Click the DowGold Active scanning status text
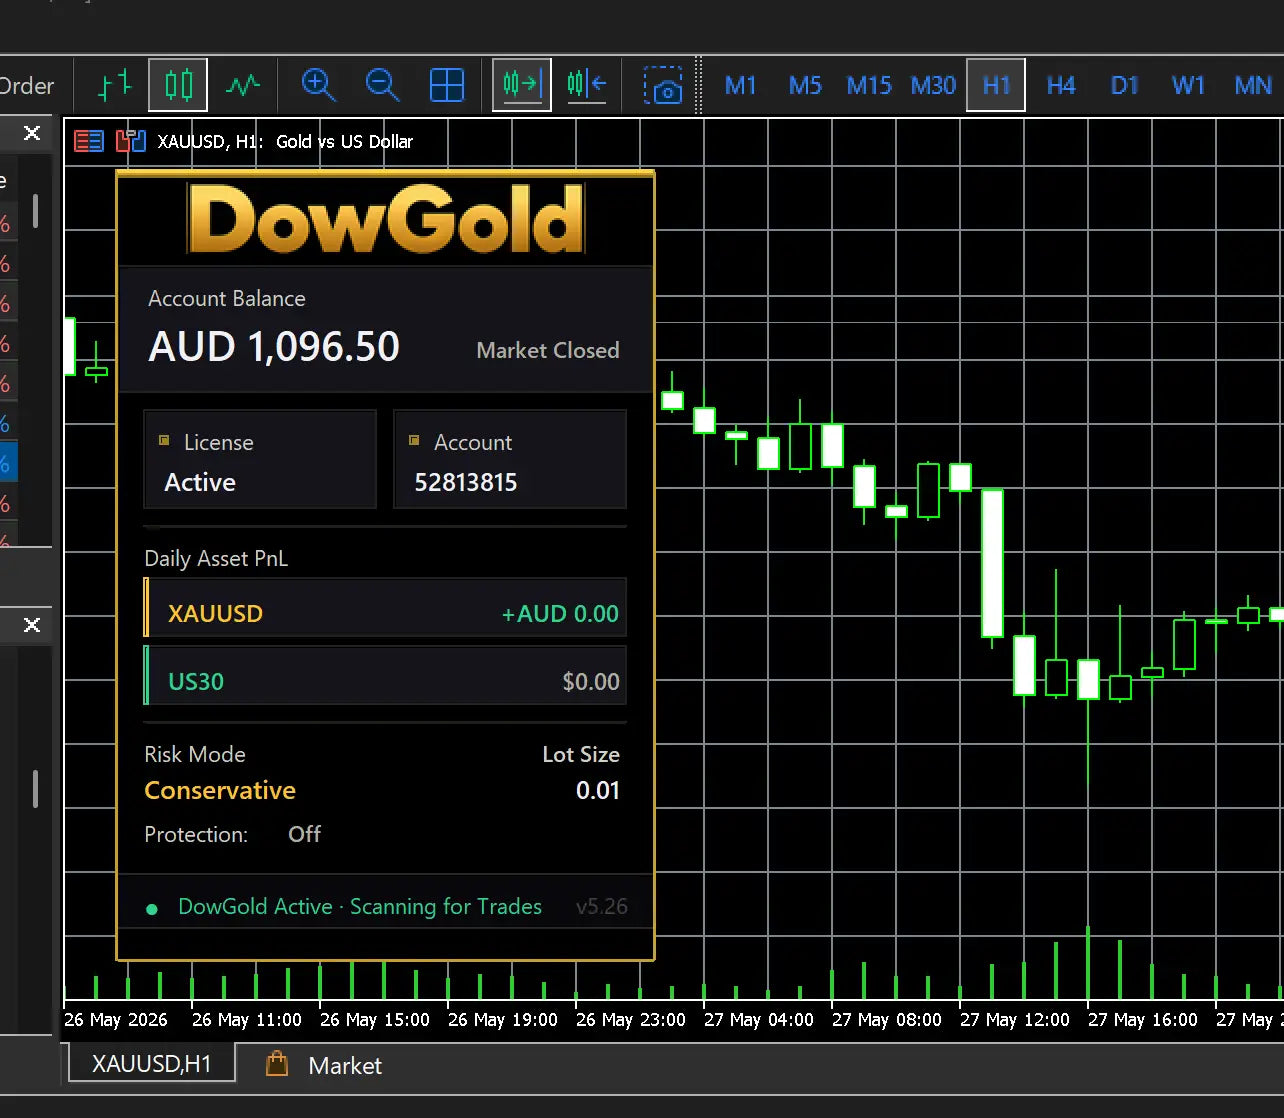Screen dimensions: 1284x1118 click(360, 906)
